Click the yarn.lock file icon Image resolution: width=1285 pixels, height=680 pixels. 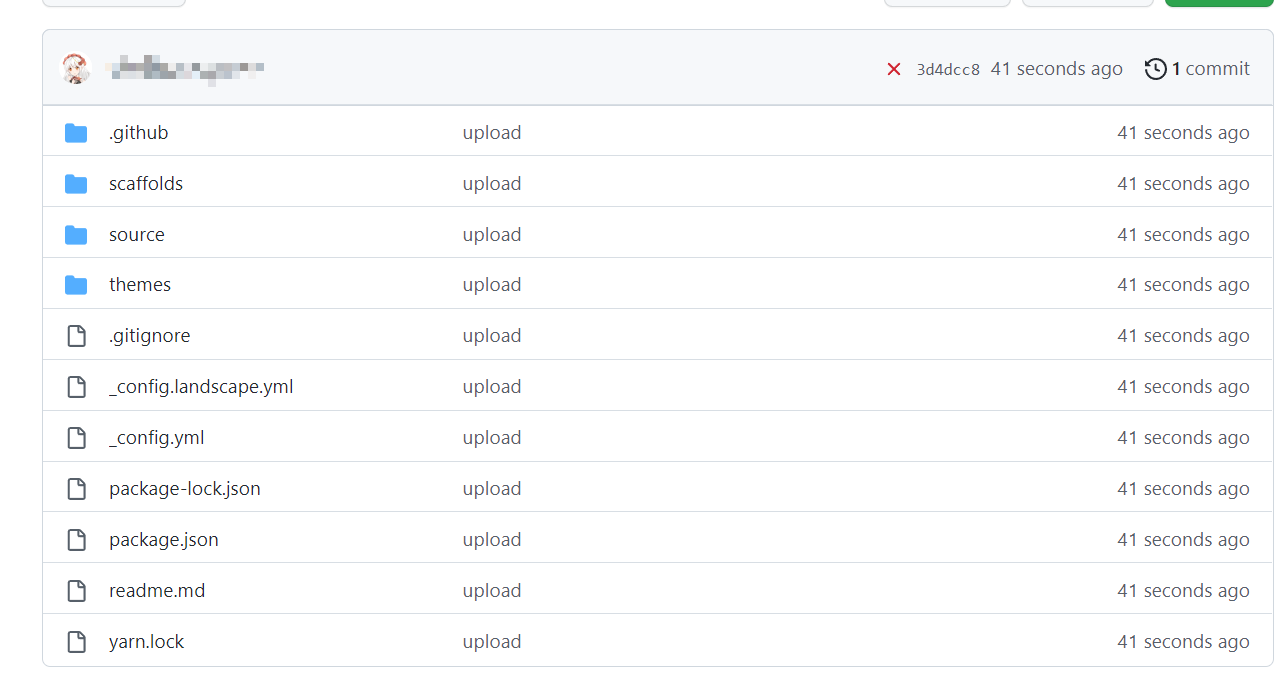click(76, 642)
